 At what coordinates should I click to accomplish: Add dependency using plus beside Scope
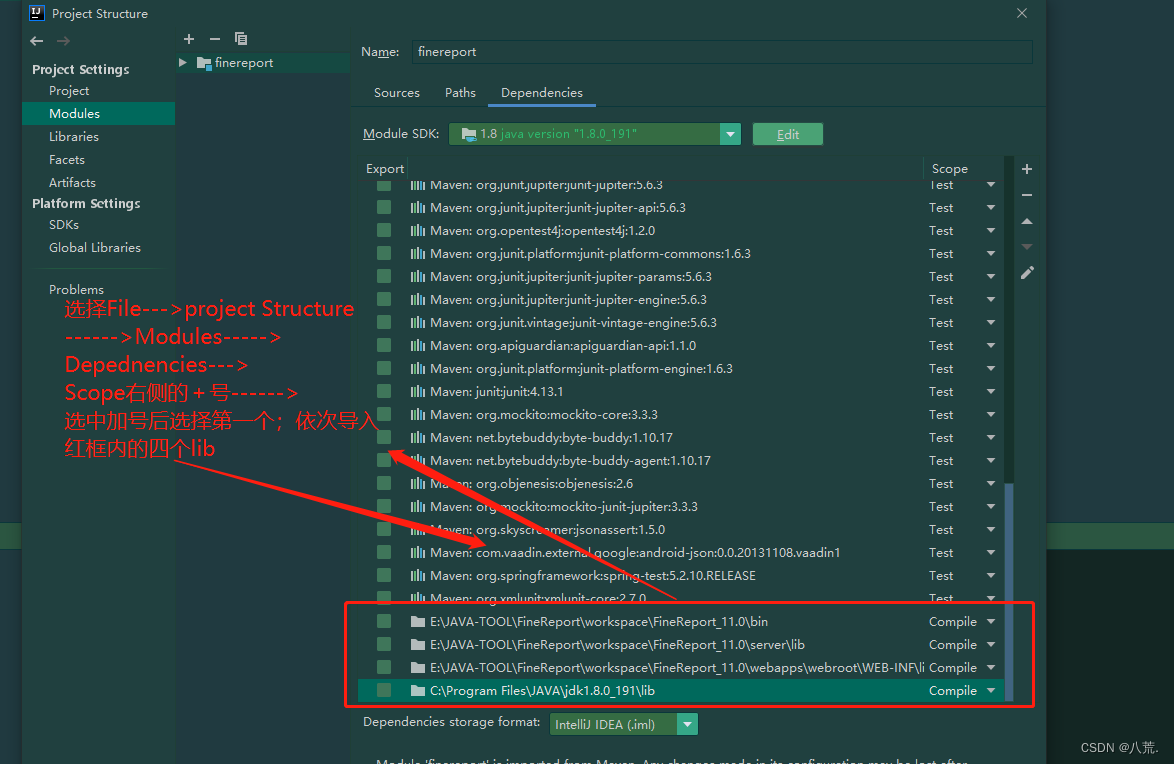pyautogui.click(x=1027, y=169)
